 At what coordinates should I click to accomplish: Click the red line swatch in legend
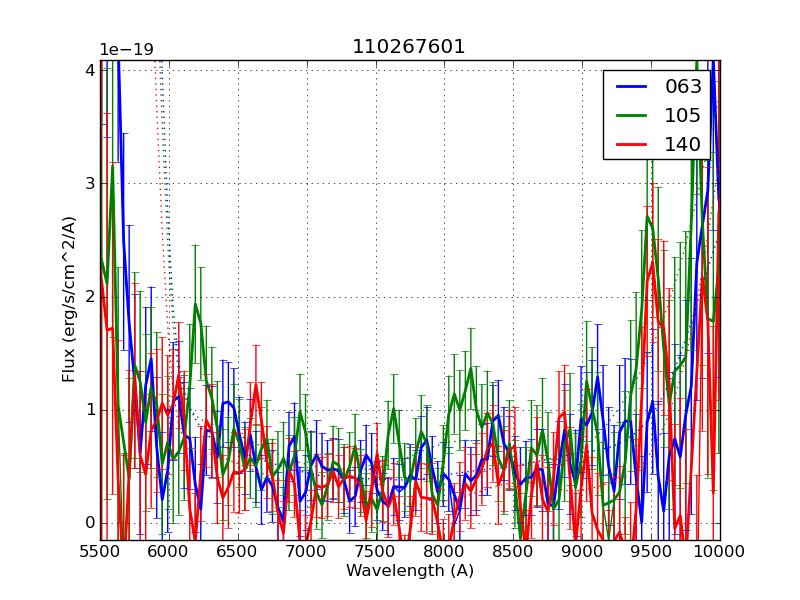[630, 145]
